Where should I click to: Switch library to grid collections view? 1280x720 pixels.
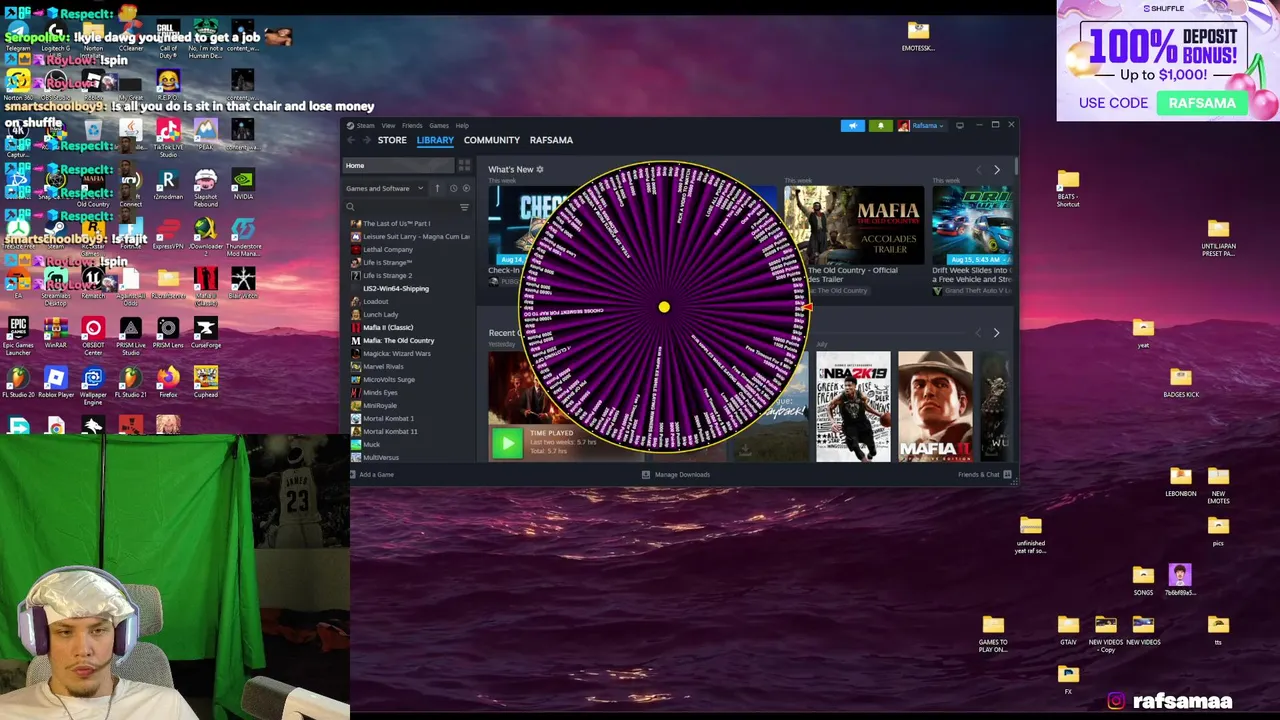click(x=464, y=165)
